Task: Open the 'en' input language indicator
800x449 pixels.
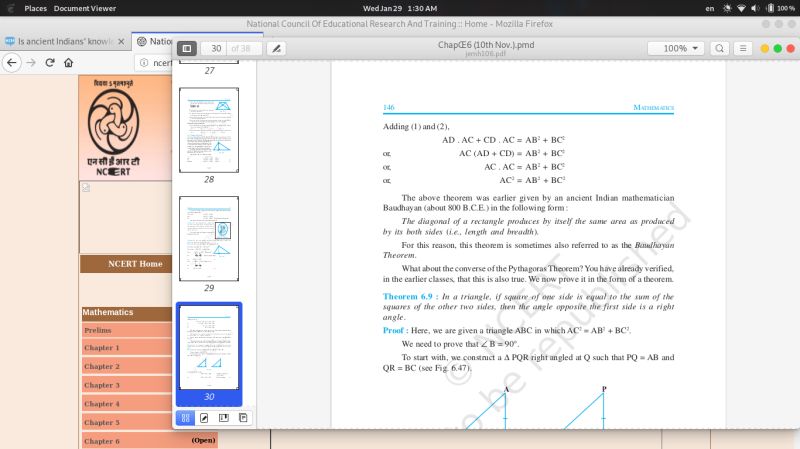Action: (x=710, y=8)
